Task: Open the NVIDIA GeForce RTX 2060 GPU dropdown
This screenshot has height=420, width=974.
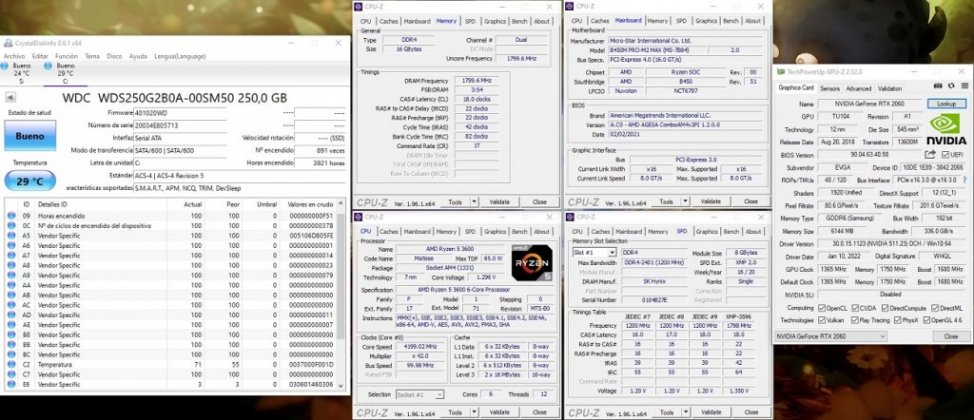Action: click(x=831, y=336)
